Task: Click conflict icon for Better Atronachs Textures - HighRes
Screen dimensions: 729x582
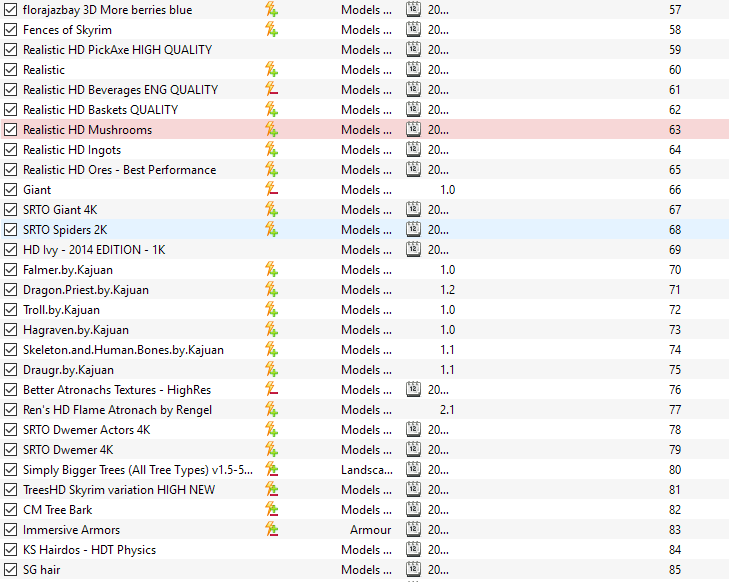Action: (271, 390)
